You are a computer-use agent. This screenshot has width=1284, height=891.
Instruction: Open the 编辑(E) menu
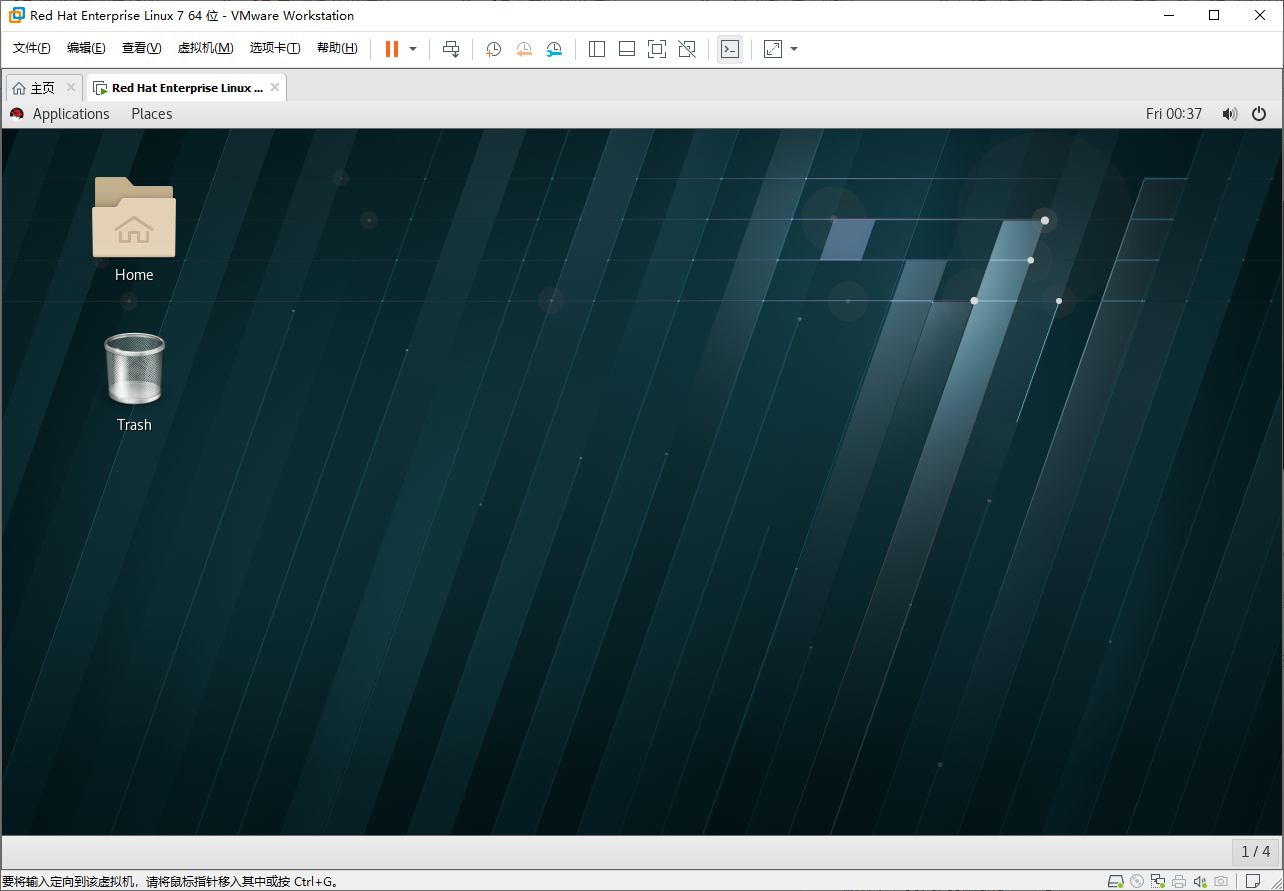pos(86,48)
